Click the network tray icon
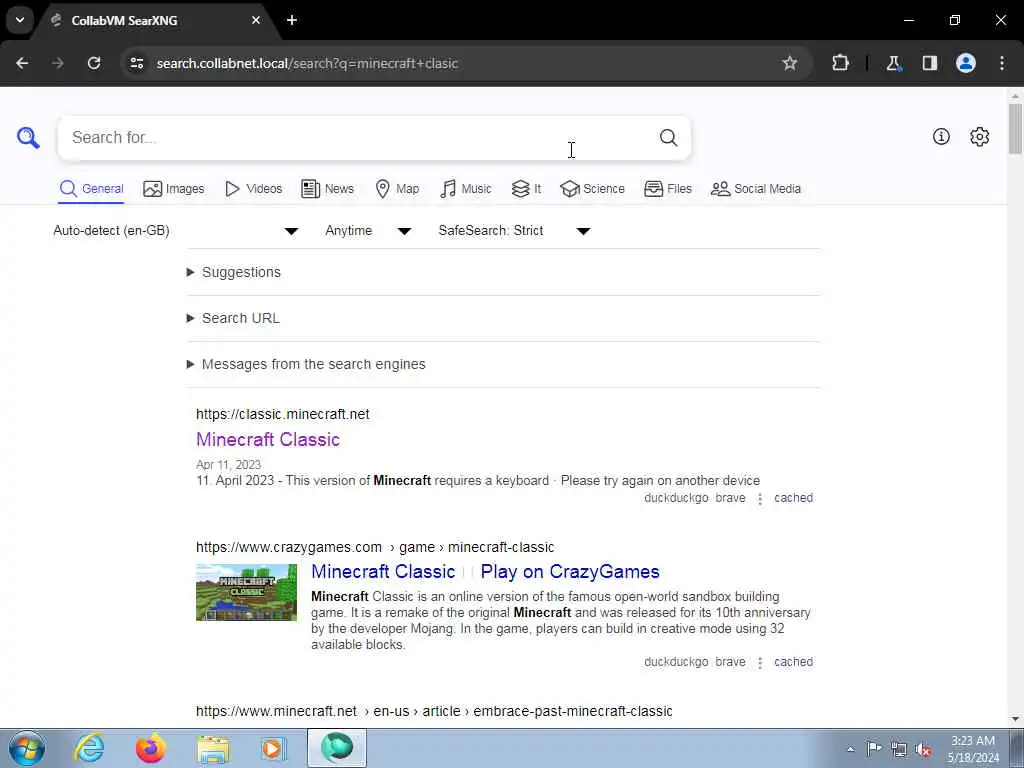 tap(899, 750)
